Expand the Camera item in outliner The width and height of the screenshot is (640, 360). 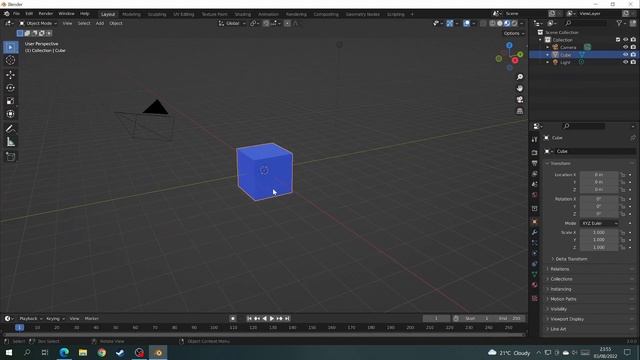(x=548, y=47)
